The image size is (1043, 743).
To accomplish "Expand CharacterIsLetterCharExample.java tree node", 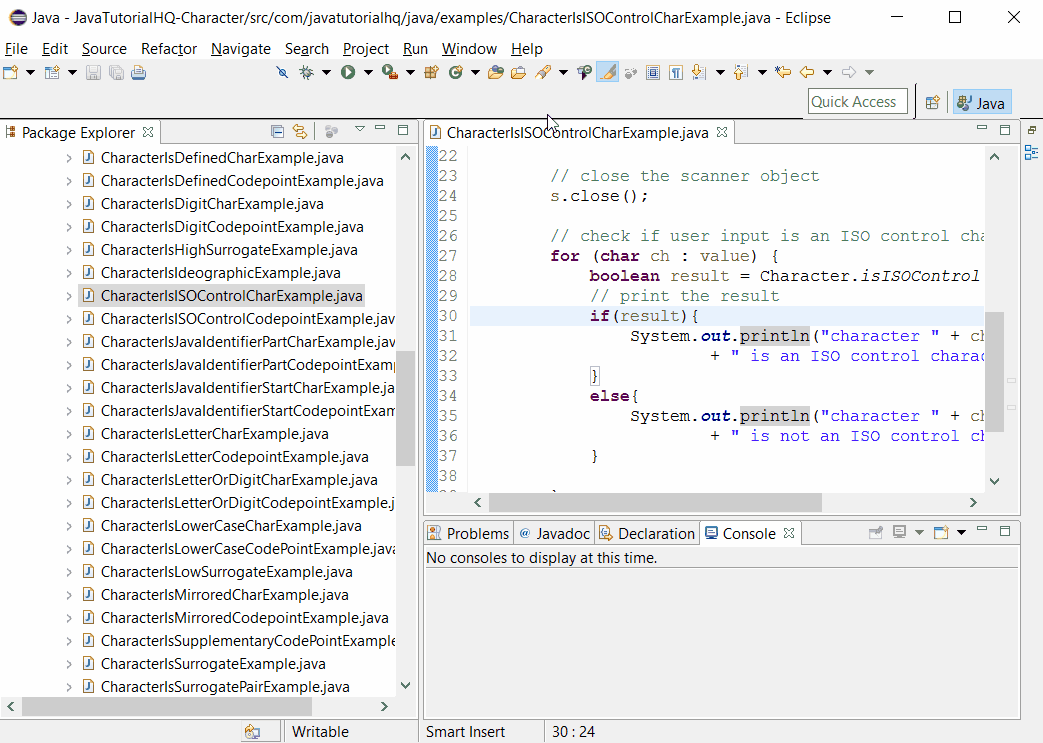I will point(69,434).
